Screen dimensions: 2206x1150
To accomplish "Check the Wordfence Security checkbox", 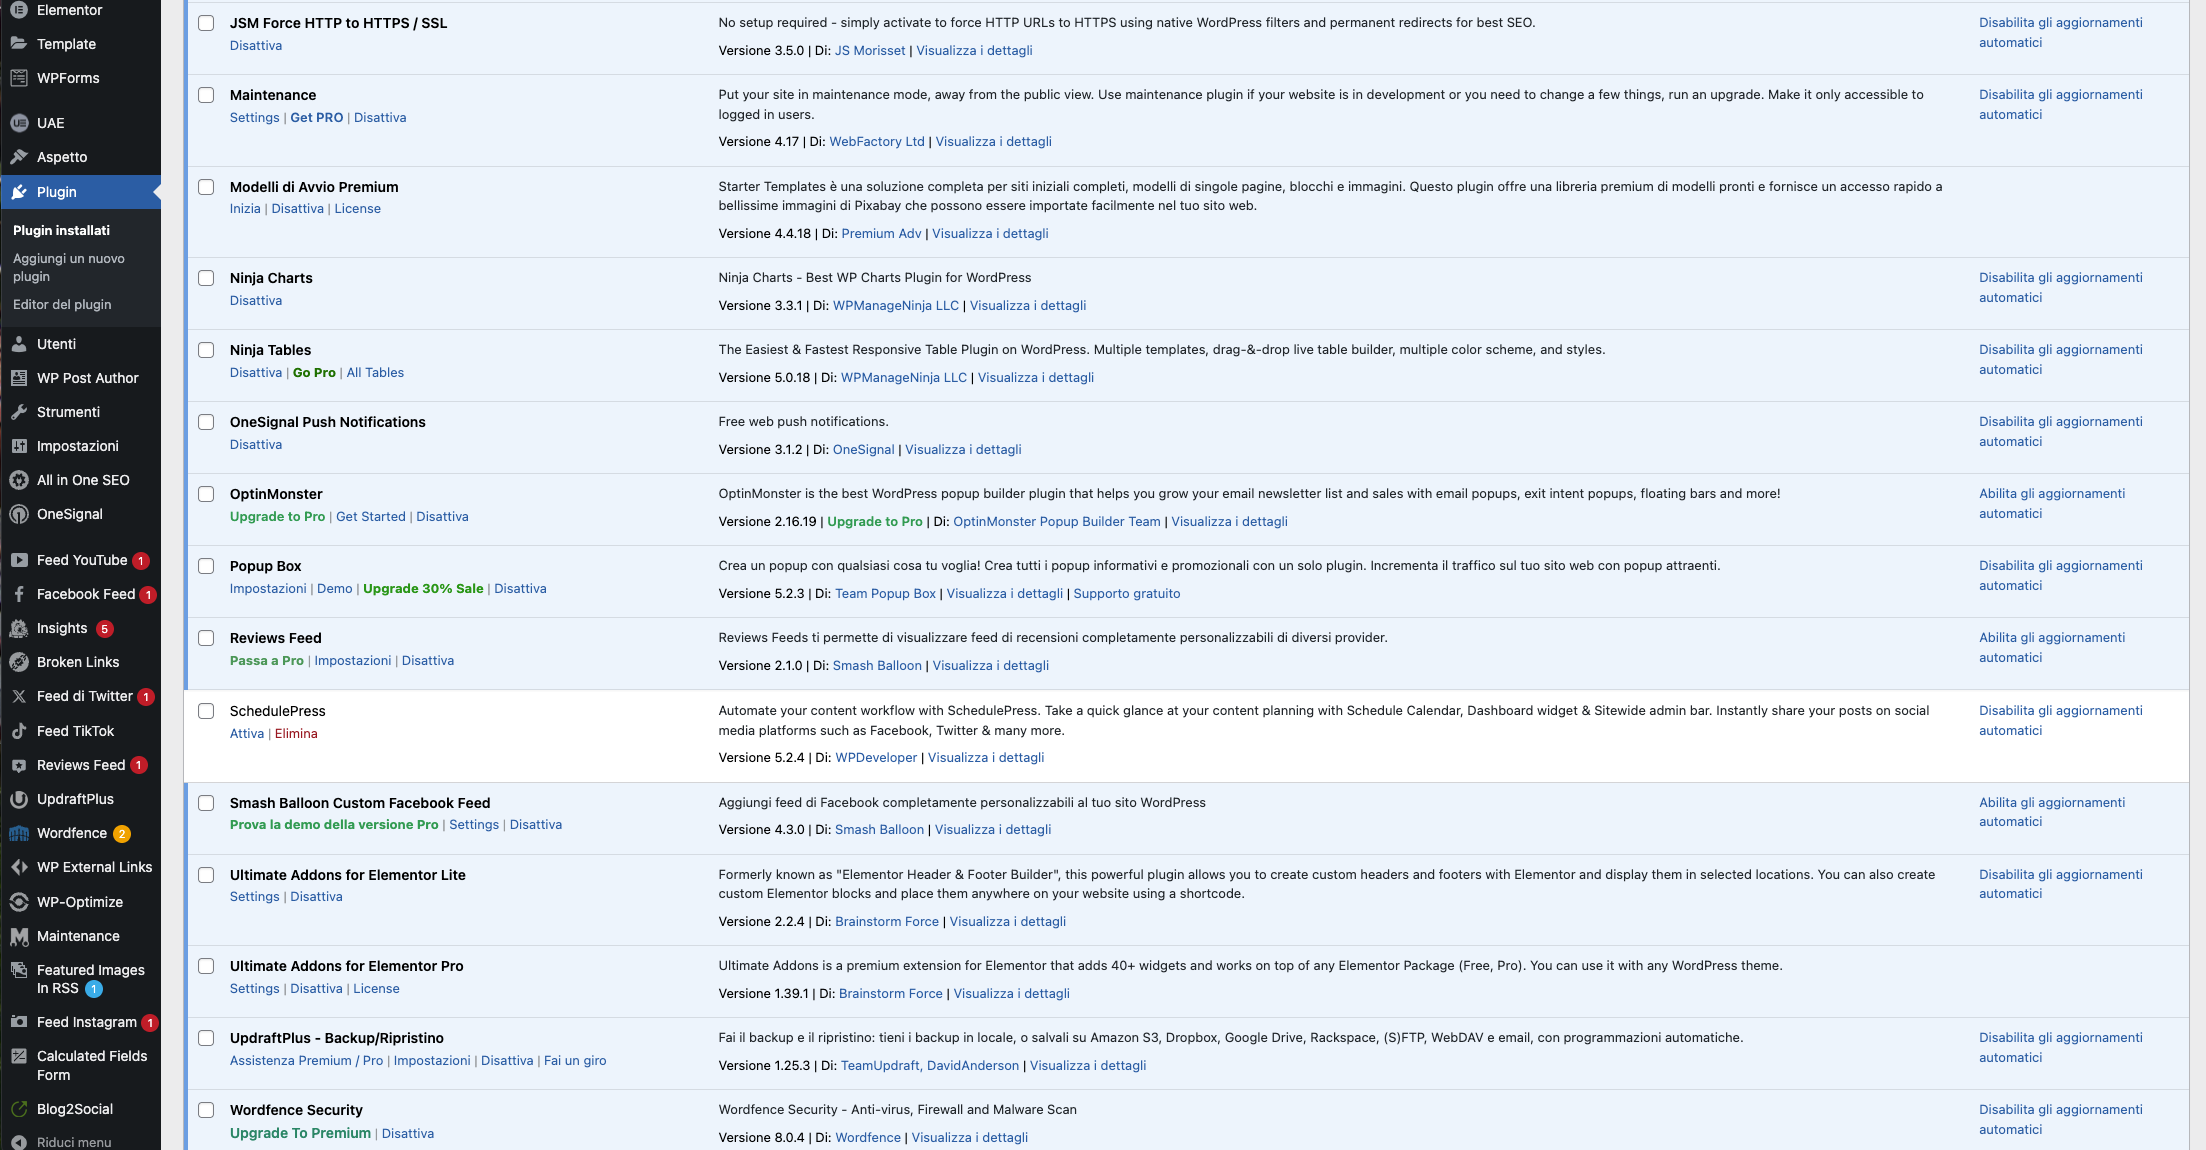I will (206, 1110).
